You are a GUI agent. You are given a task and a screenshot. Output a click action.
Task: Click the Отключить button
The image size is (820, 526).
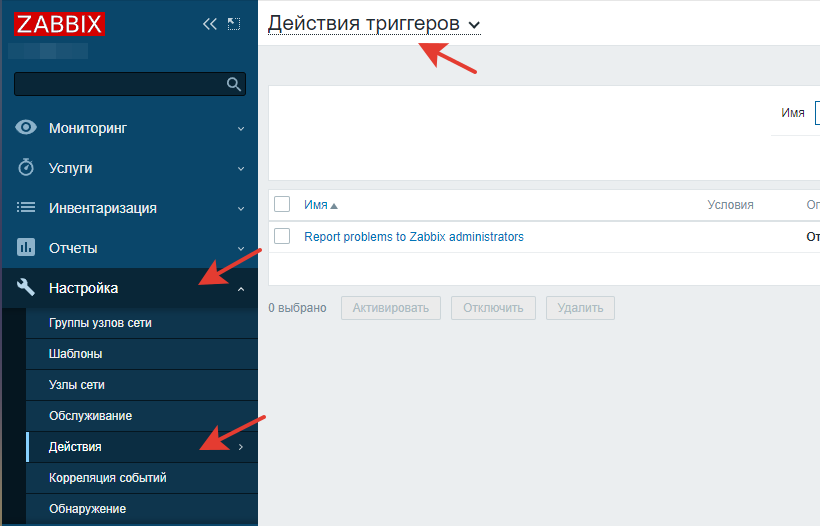493,308
